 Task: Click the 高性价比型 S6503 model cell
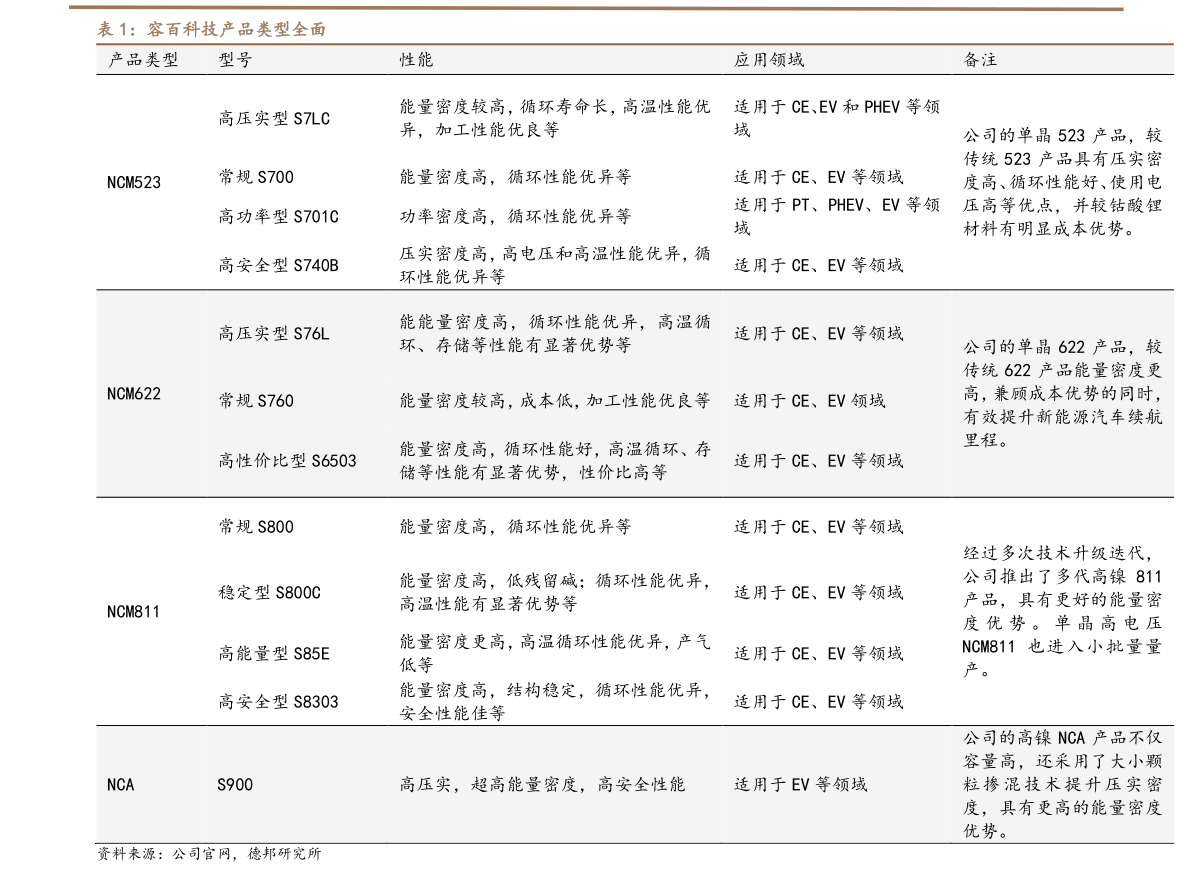click(x=287, y=461)
